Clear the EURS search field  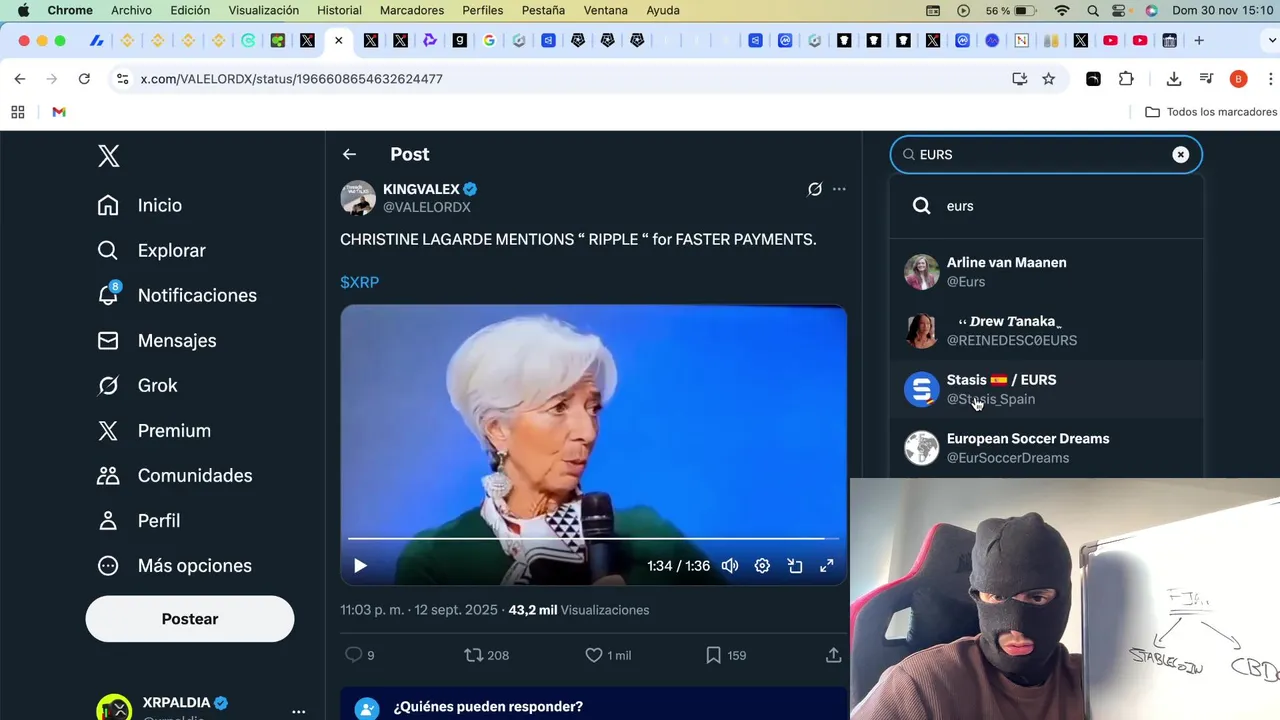pos(1181,154)
